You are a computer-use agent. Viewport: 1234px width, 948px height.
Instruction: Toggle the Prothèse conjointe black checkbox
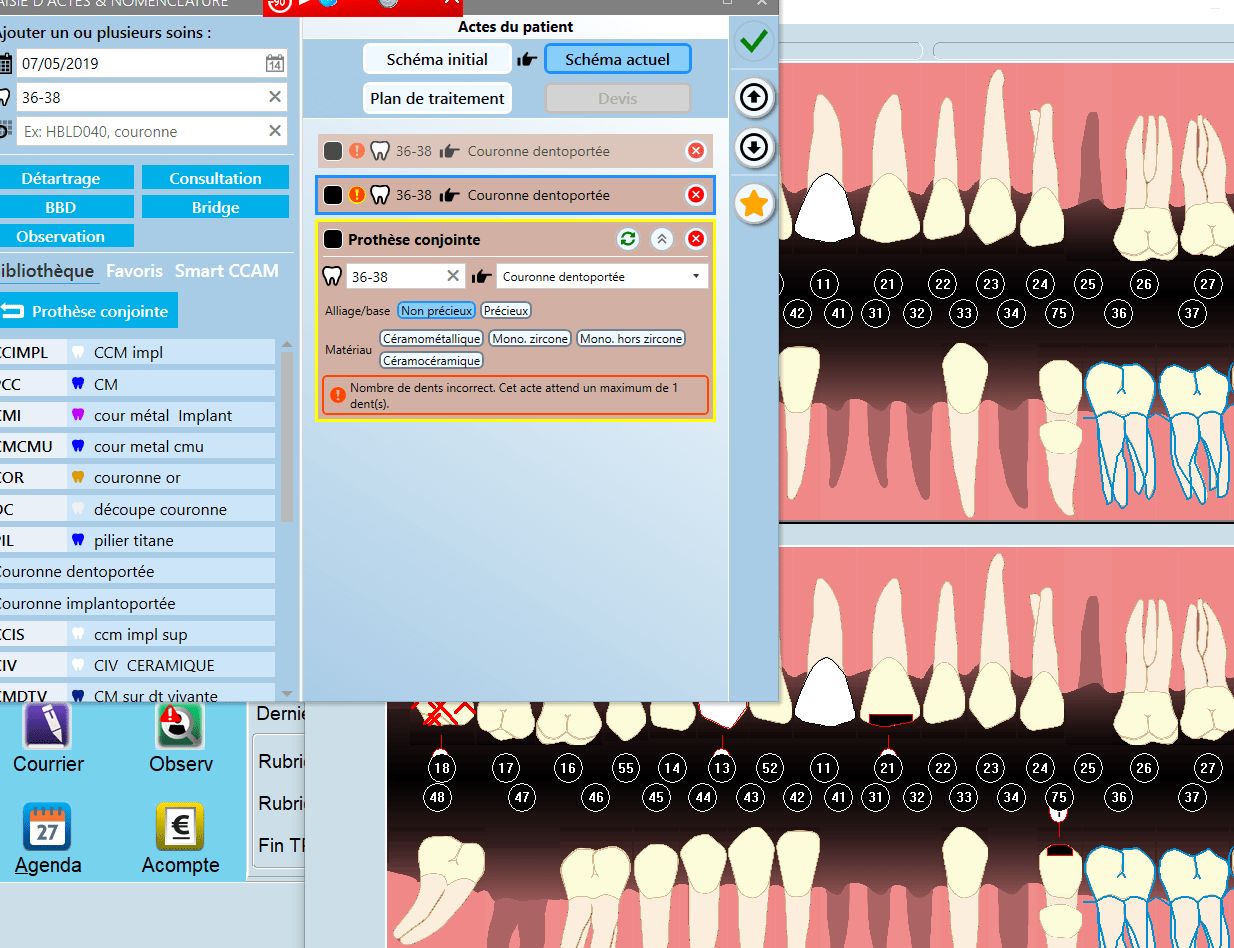click(333, 240)
